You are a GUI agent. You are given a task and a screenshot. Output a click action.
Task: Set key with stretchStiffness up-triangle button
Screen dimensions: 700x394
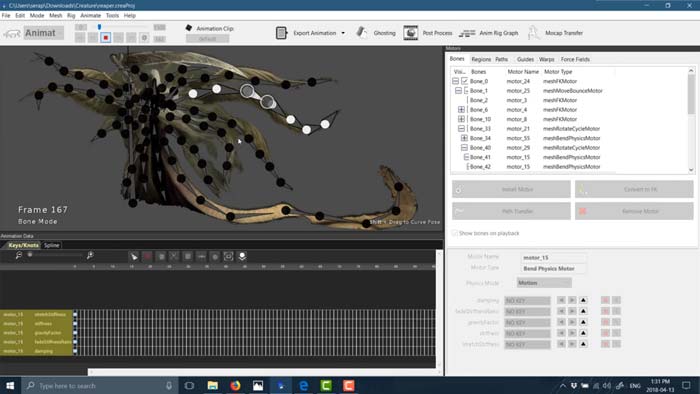pos(583,344)
